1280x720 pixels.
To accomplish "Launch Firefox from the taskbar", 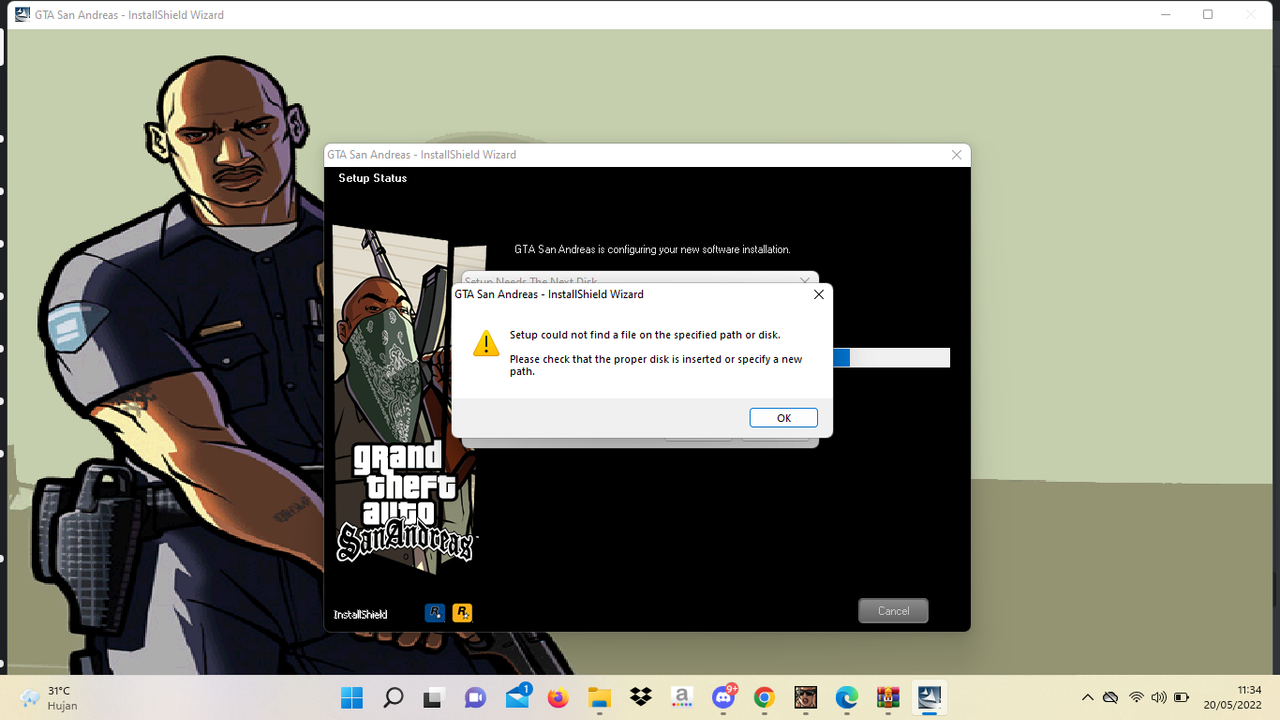I will (558, 697).
